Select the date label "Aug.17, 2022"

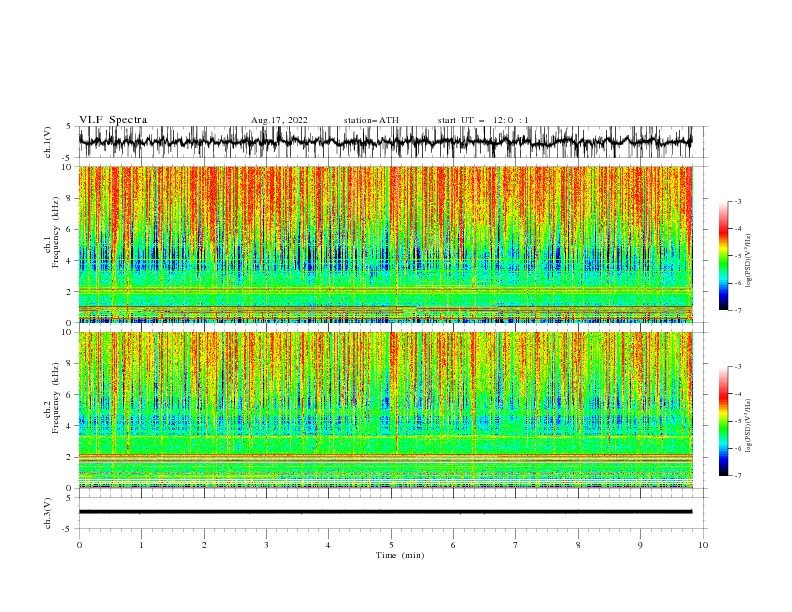pos(279,120)
